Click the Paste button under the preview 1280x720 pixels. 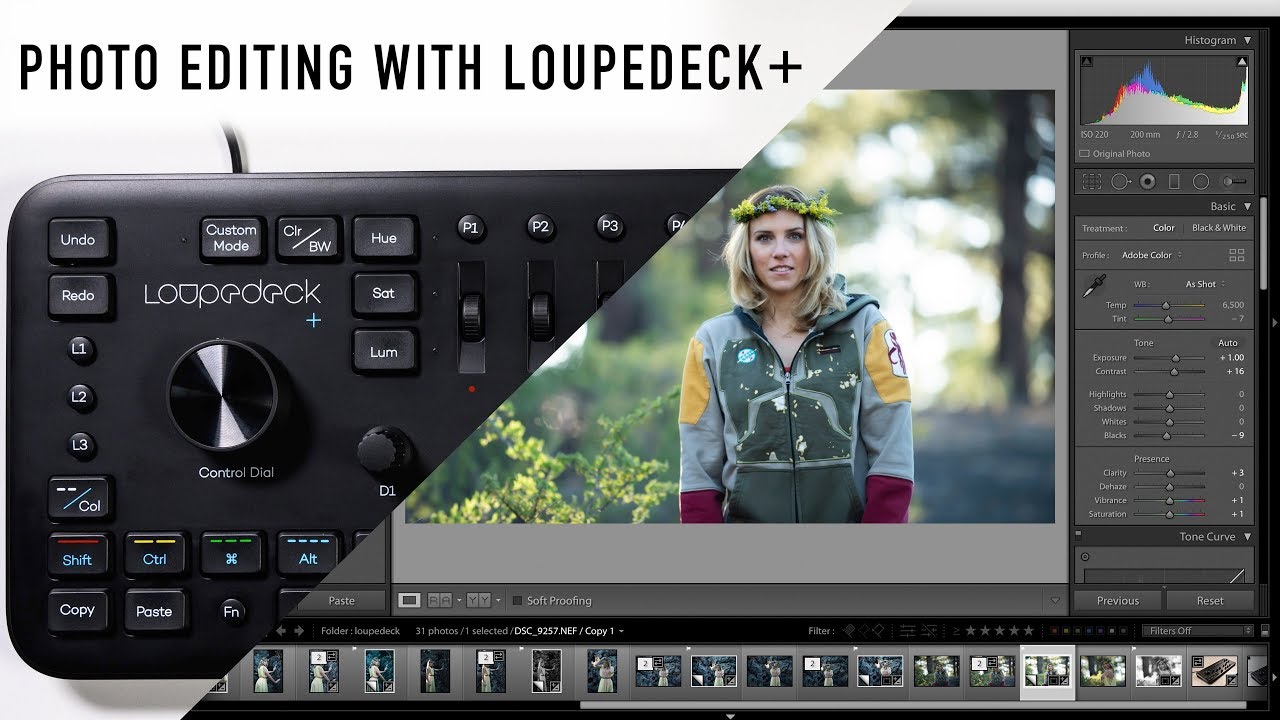click(x=341, y=601)
